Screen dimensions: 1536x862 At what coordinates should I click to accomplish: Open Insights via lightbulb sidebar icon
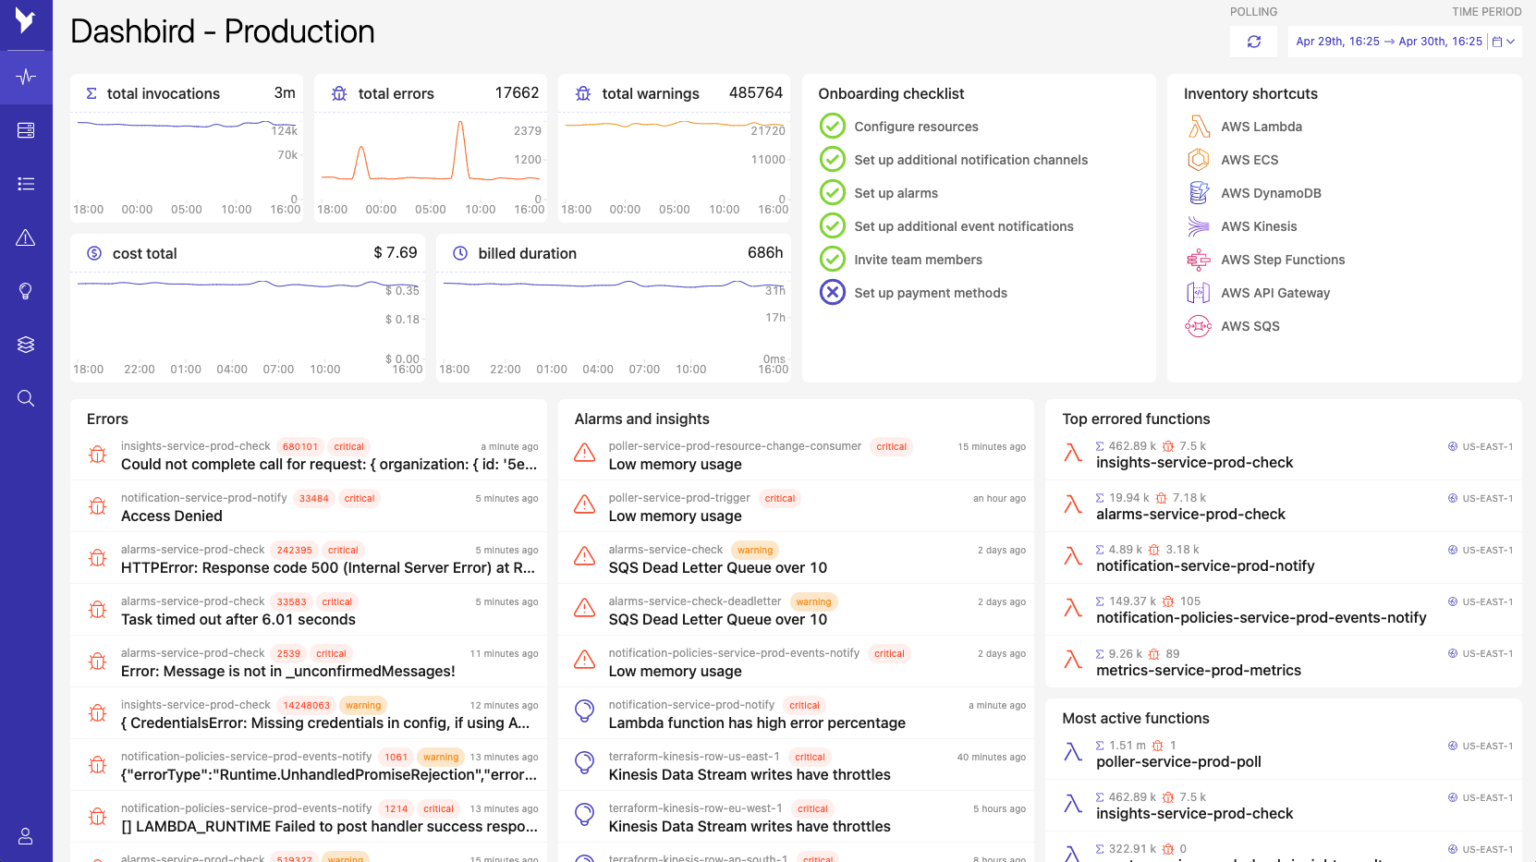coord(26,291)
